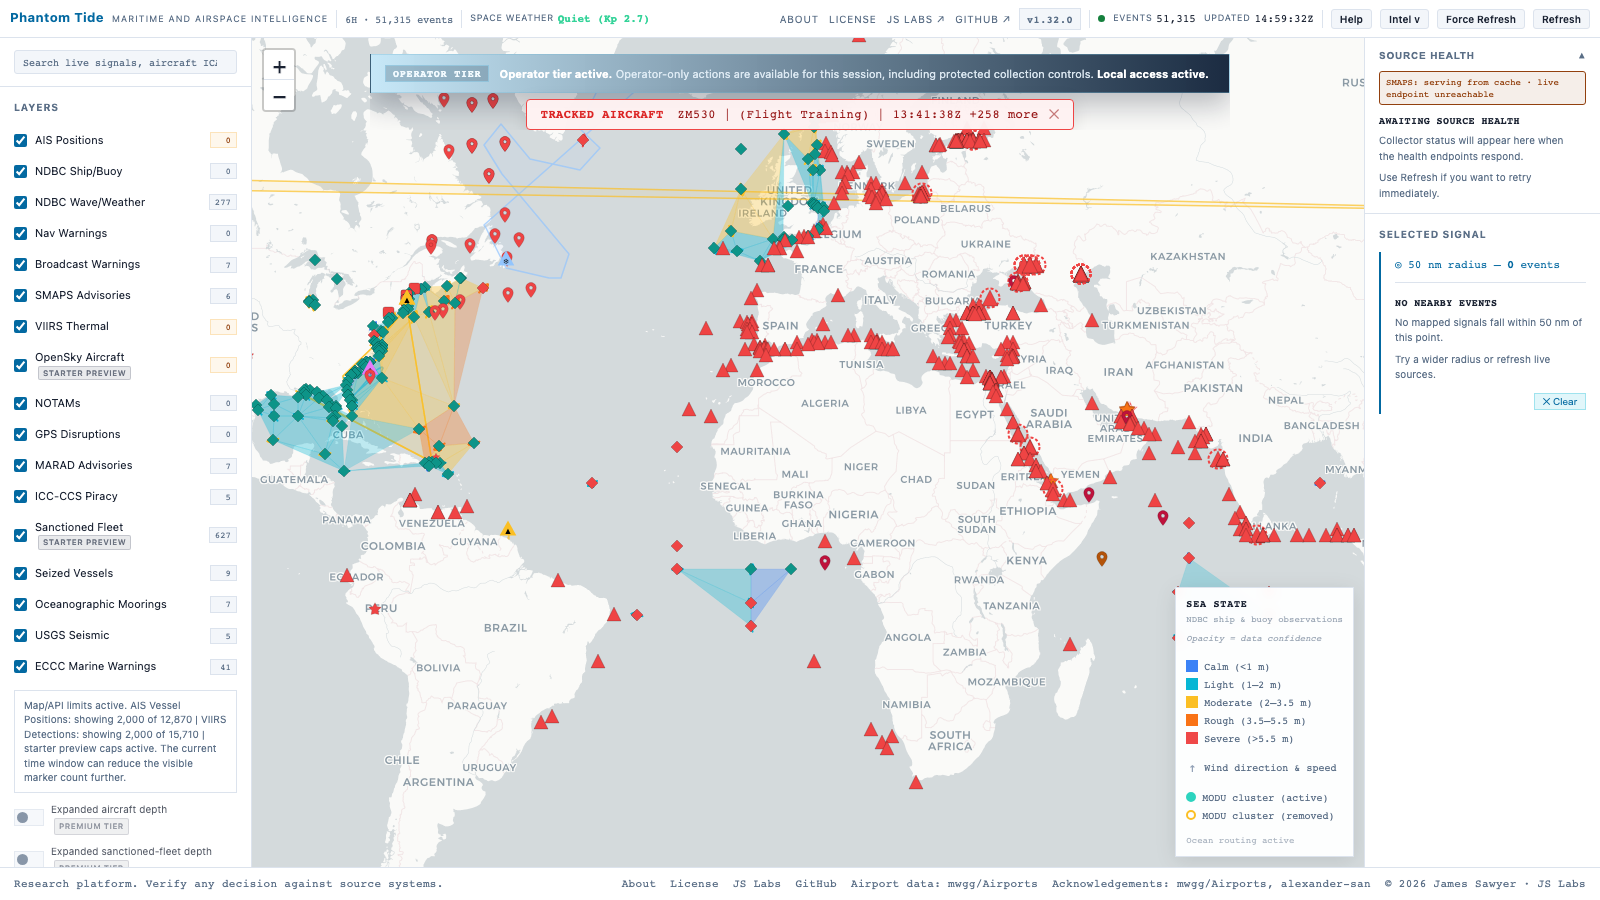This screenshot has width=1600, height=900.
Task: Zoom out of the map
Action: click(279, 97)
